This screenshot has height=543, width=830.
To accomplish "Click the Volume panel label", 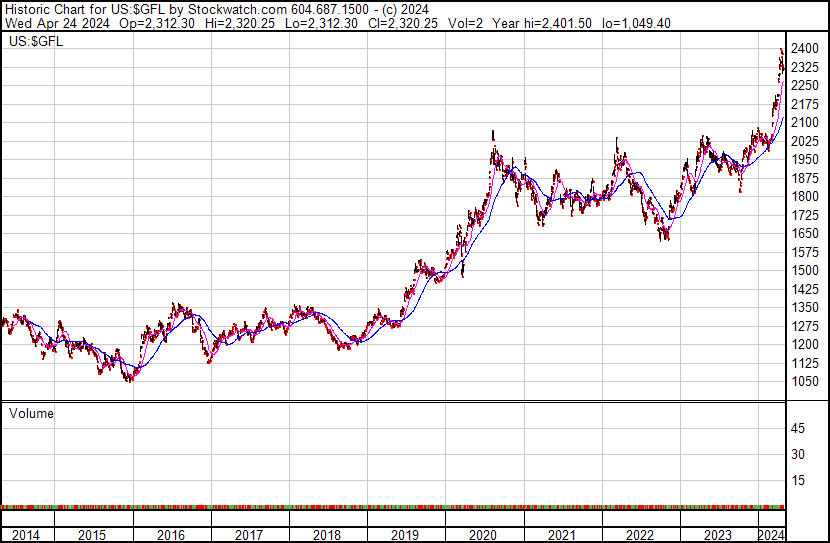I will pyautogui.click(x=31, y=413).
